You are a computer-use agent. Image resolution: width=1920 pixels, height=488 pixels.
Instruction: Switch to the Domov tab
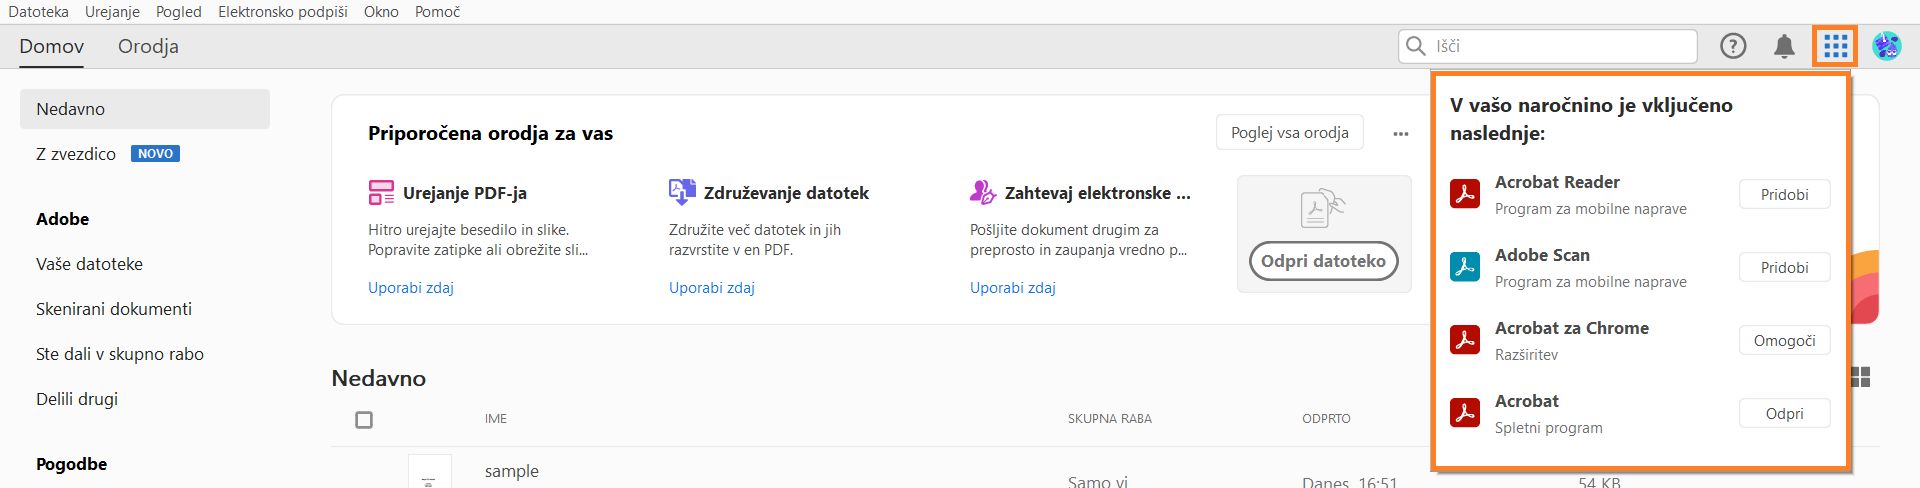[x=52, y=46]
